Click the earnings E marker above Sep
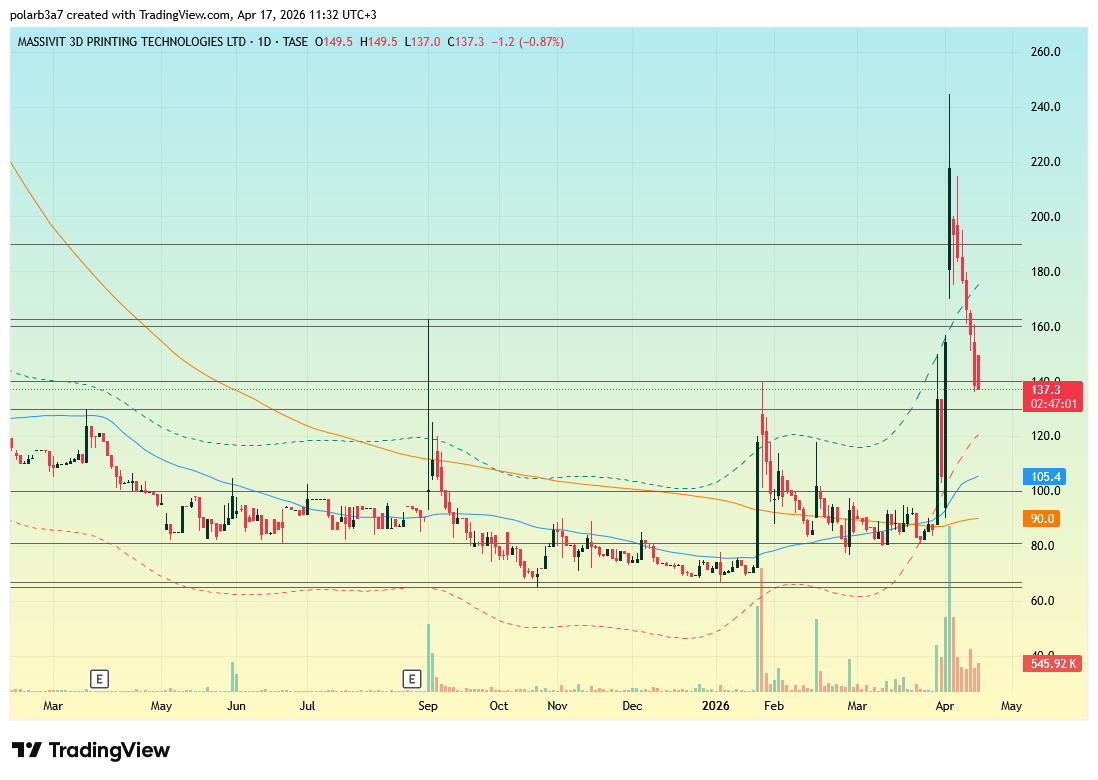 point(412,678)
